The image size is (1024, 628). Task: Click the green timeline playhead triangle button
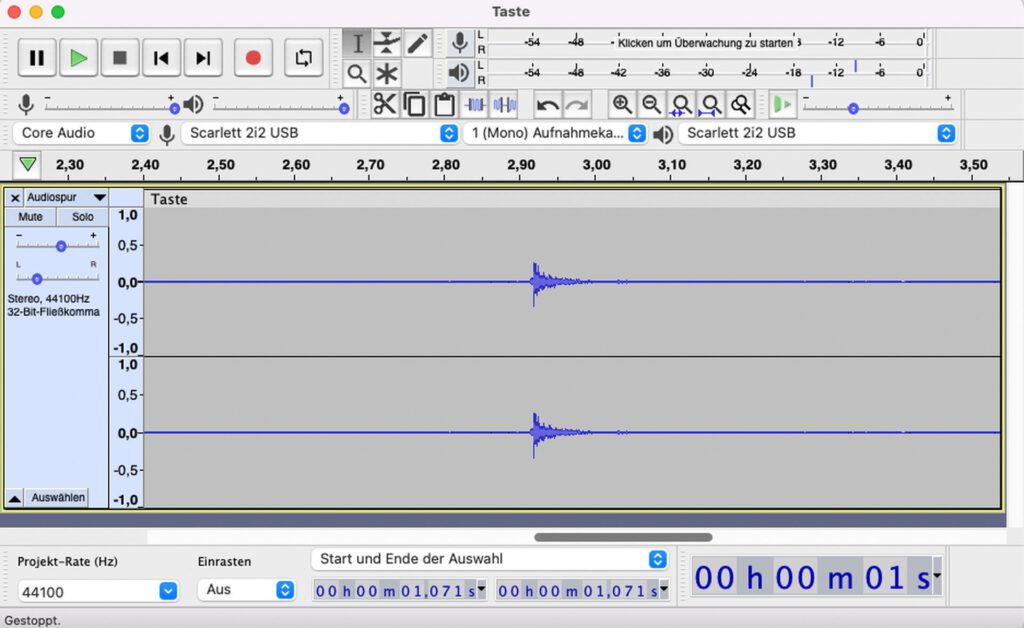(27, 165)
